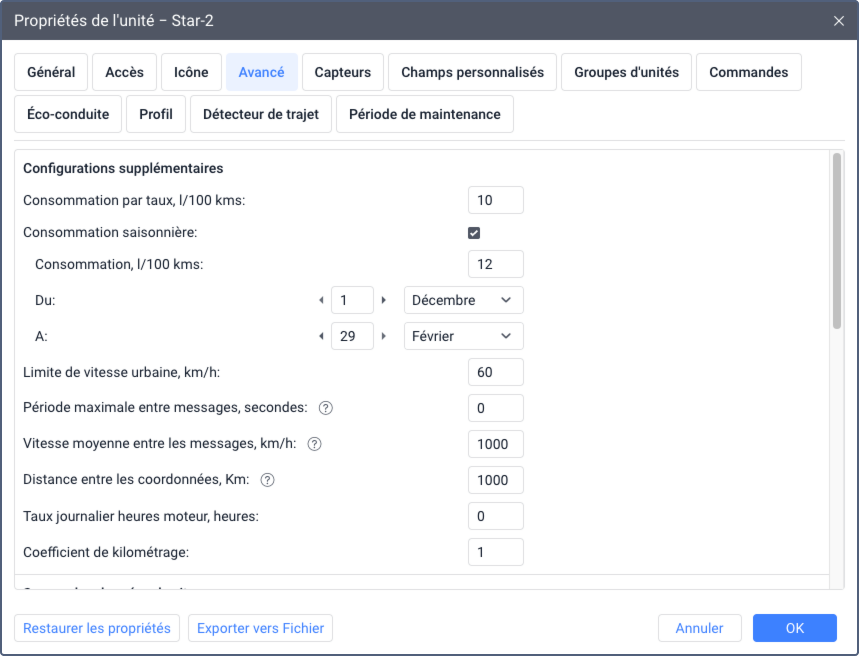Switch to the Capteurs tab

(x=343, y=72)
